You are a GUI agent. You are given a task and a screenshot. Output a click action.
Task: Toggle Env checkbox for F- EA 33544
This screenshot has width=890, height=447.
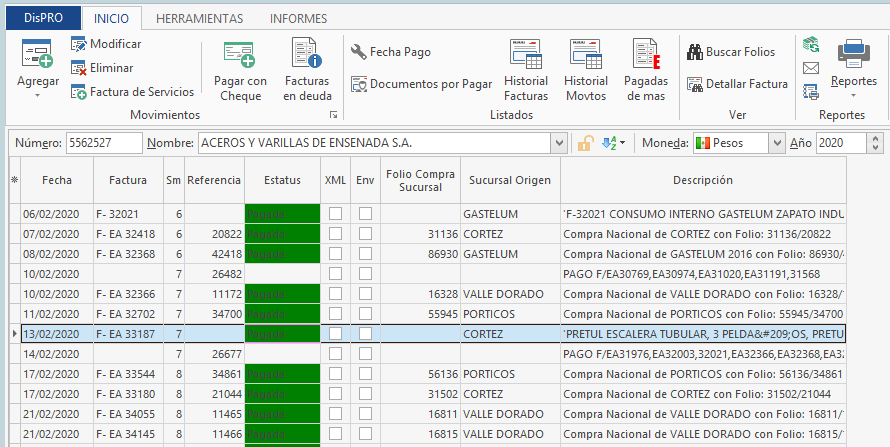pyautogui.click(x=366, y=374)
